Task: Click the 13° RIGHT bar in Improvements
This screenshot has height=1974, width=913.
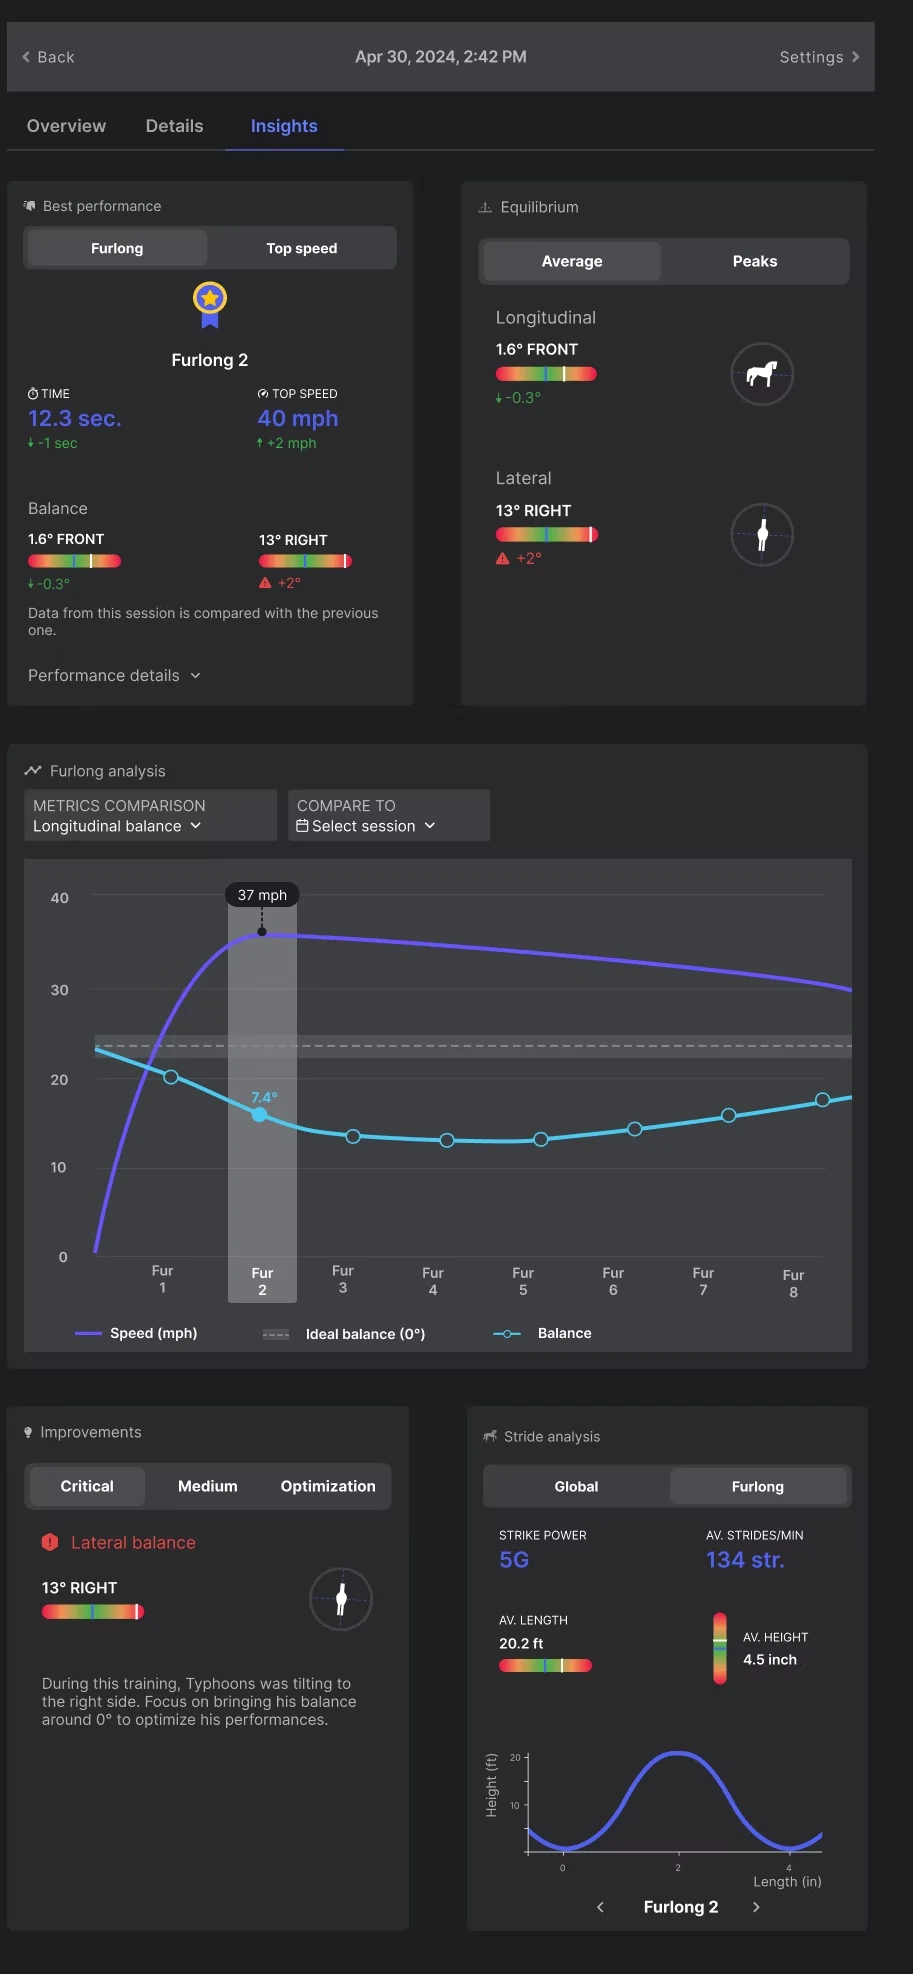Action: pos(93,1611)
